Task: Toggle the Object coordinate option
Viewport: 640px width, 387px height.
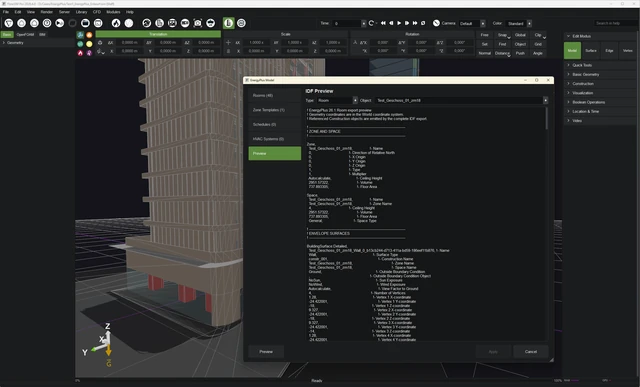Action: click(x=520, y=44)
